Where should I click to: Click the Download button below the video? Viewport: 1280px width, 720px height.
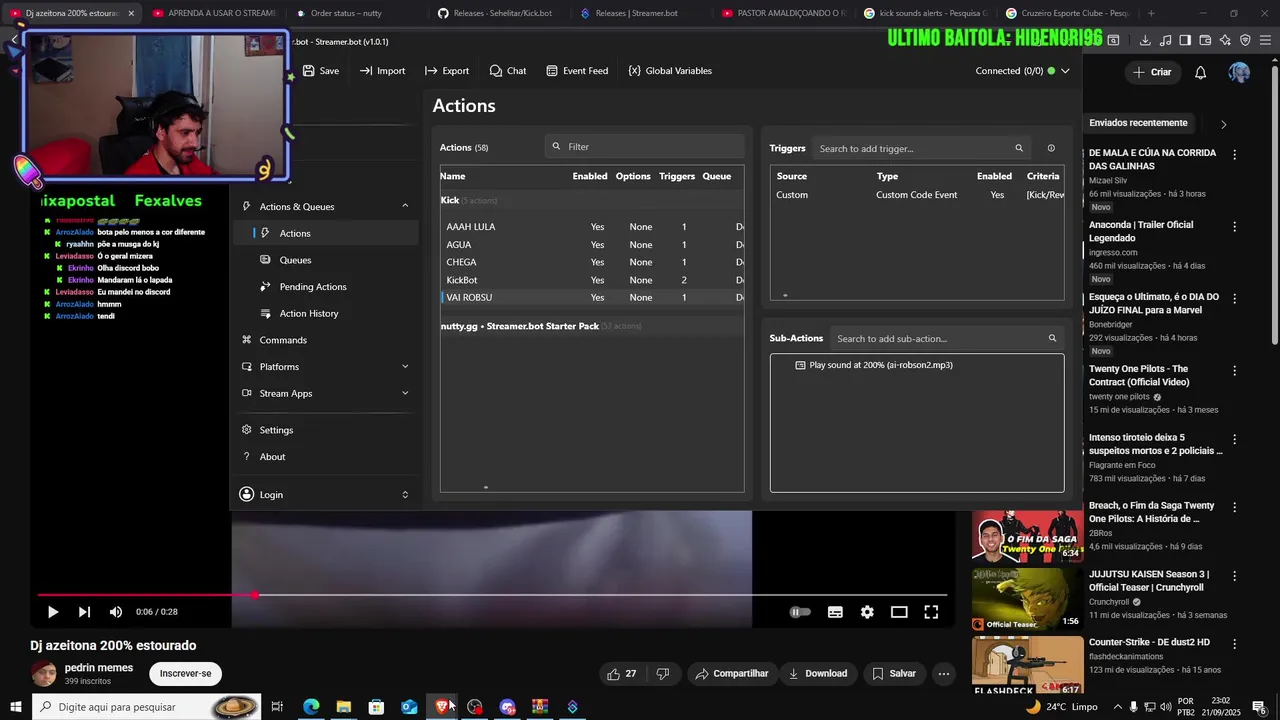[818, 674]
